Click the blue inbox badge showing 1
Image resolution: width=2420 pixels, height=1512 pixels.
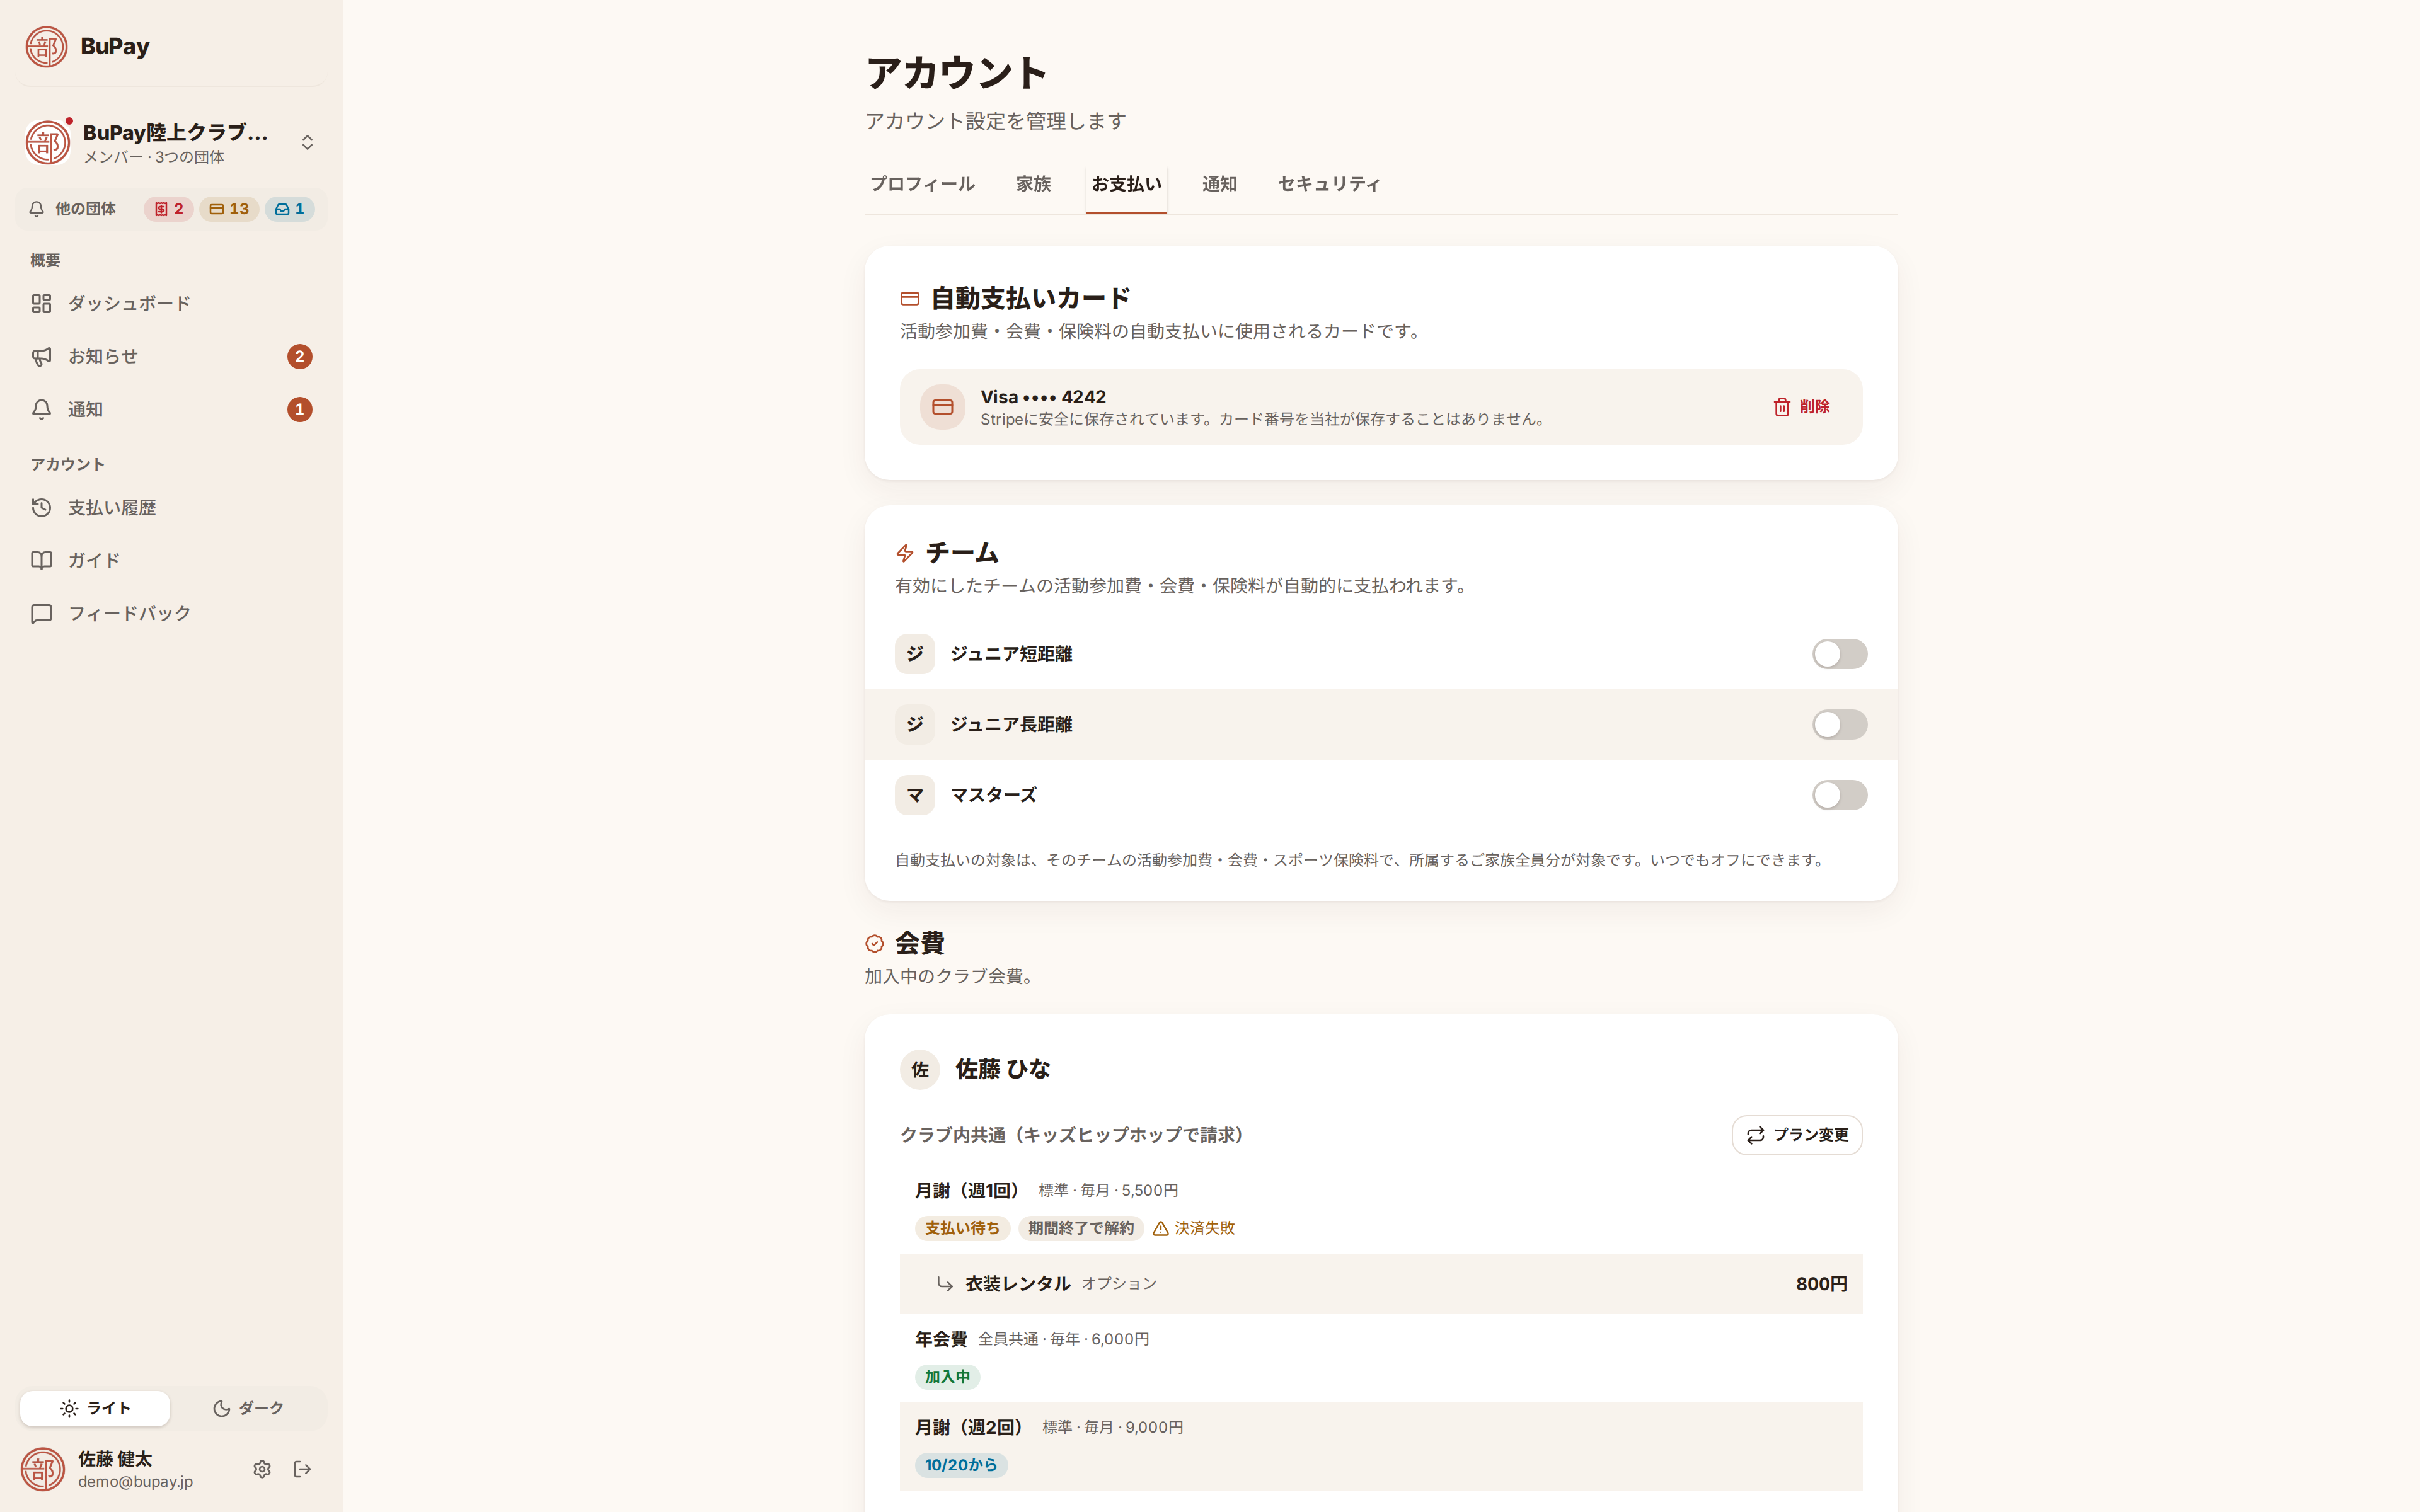(290, 209)
